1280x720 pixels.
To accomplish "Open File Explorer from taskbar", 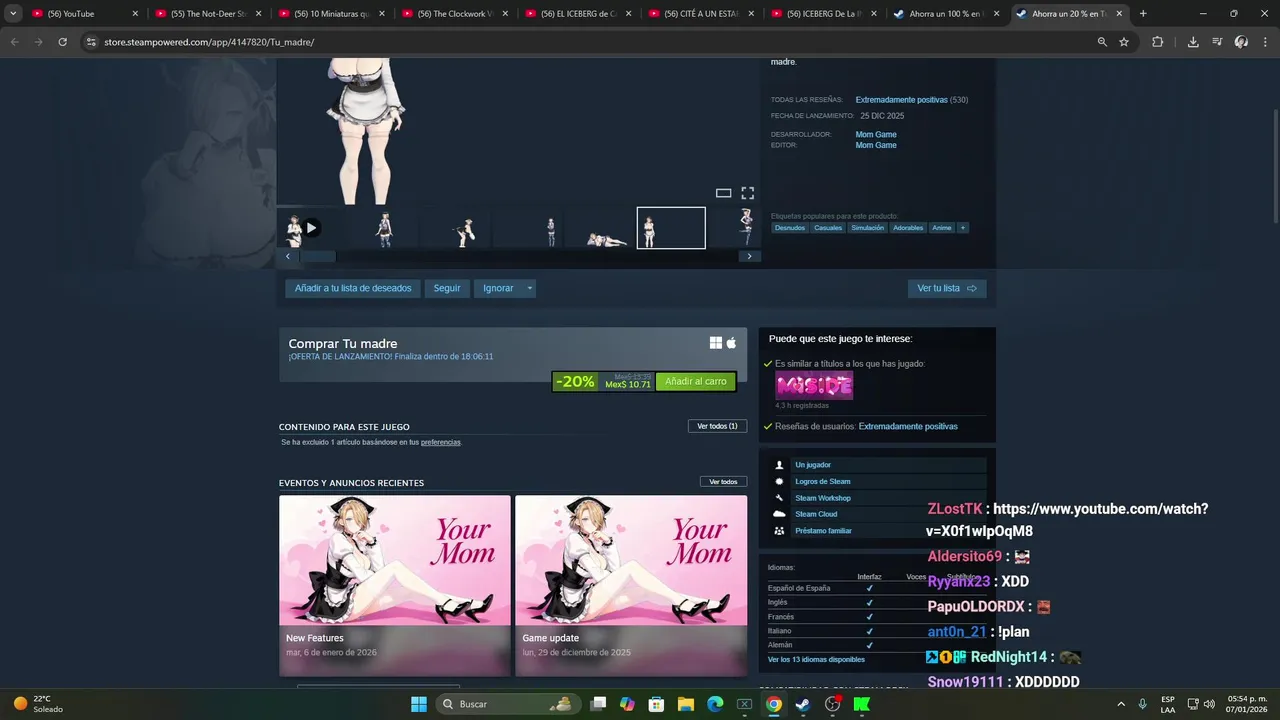I will pyautogui.click(x=686, y=704).
